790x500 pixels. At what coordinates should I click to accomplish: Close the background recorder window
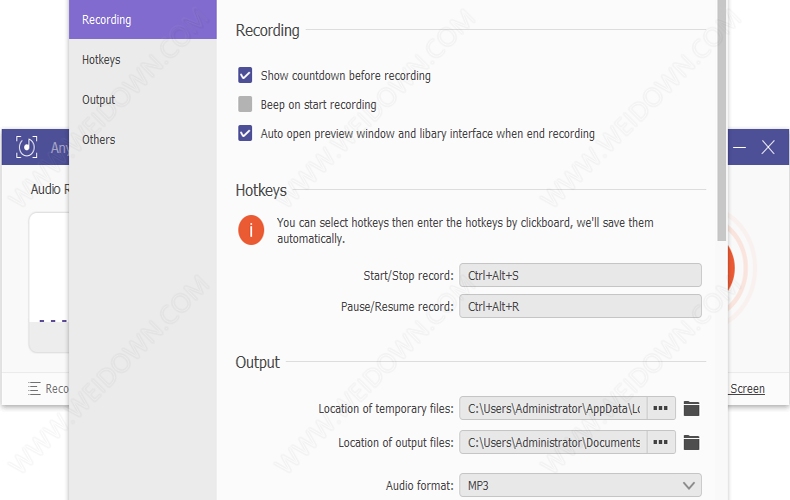(768, 147)
